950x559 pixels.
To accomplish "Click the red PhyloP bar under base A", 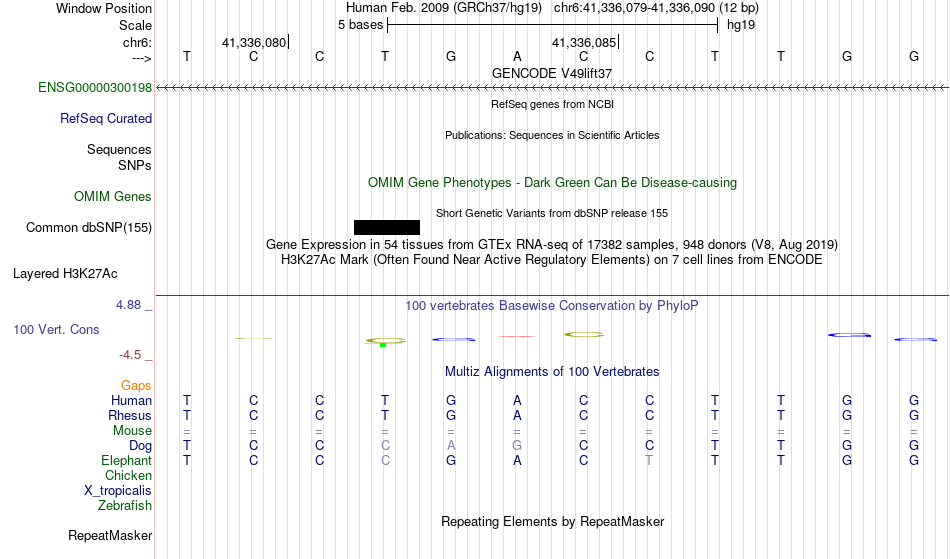I will coord(517,336).
